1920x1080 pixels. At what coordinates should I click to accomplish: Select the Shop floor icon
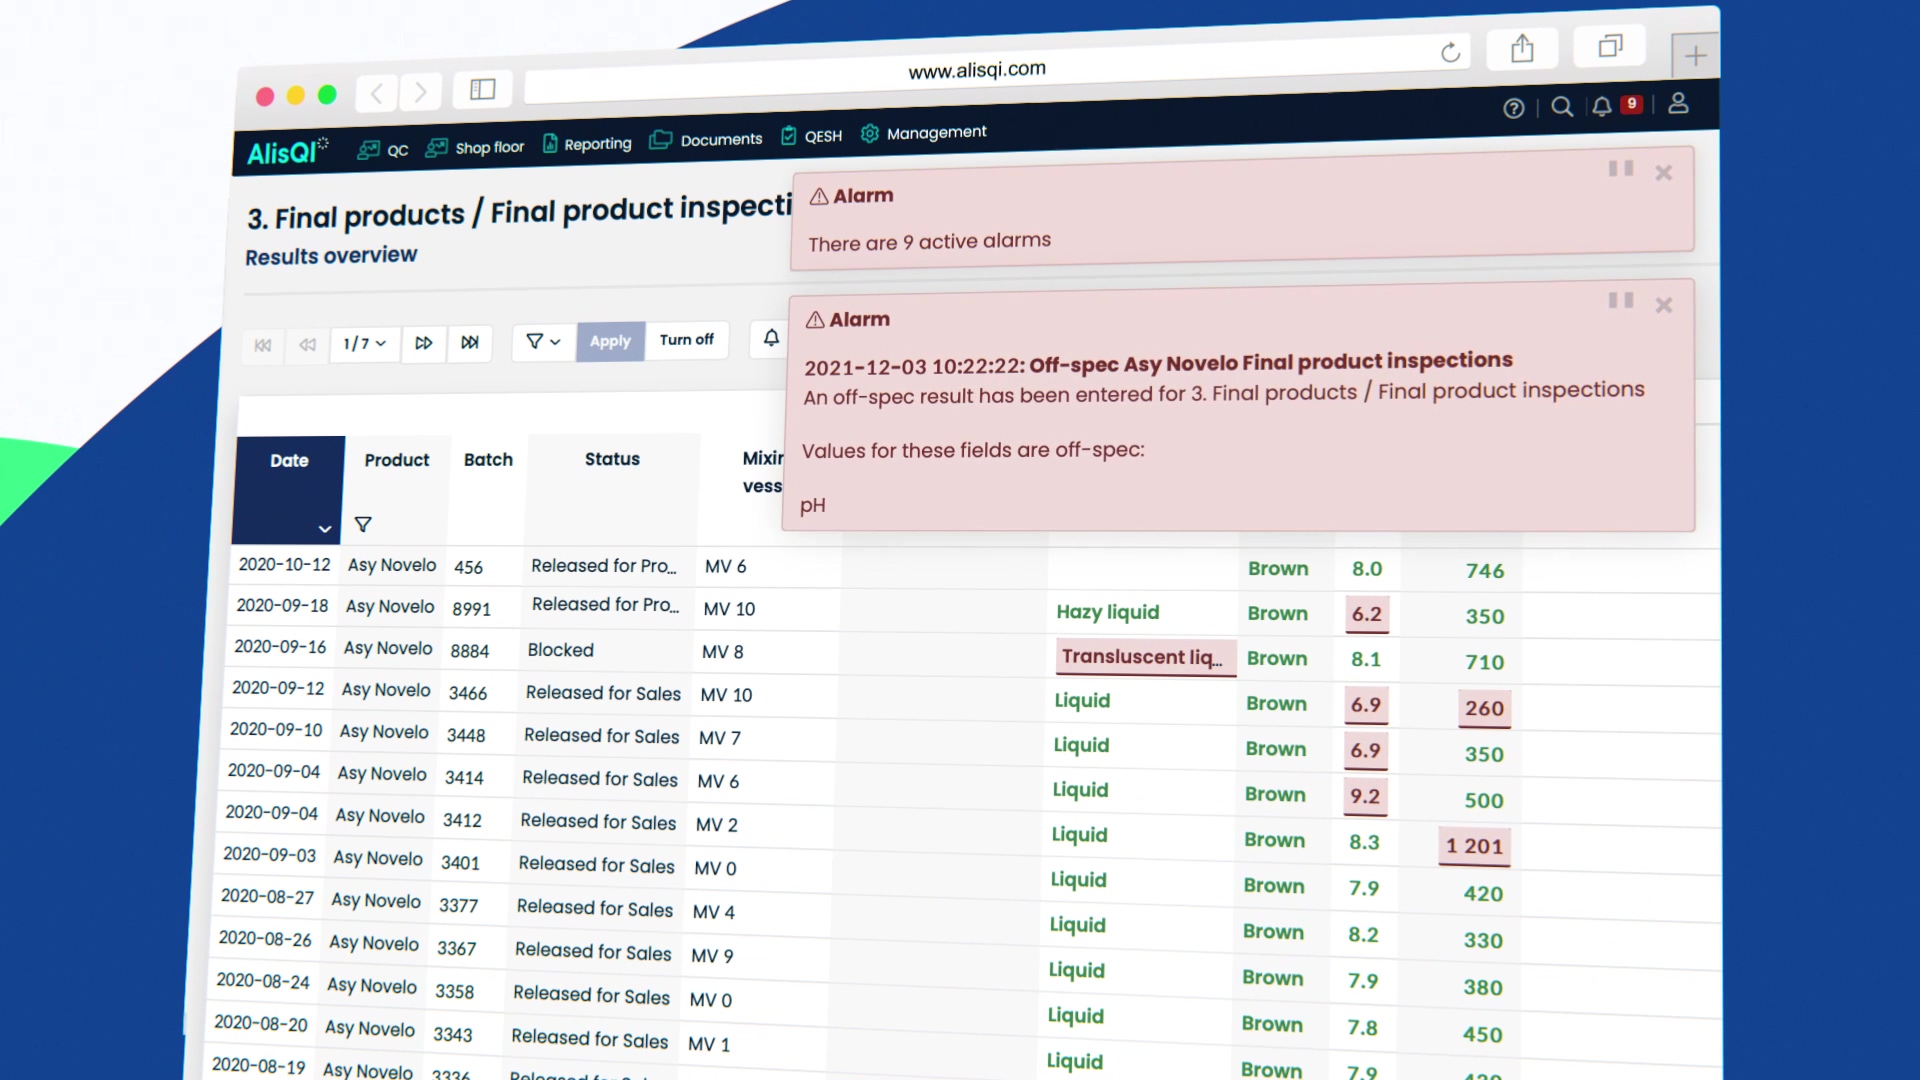click(437, 147)
